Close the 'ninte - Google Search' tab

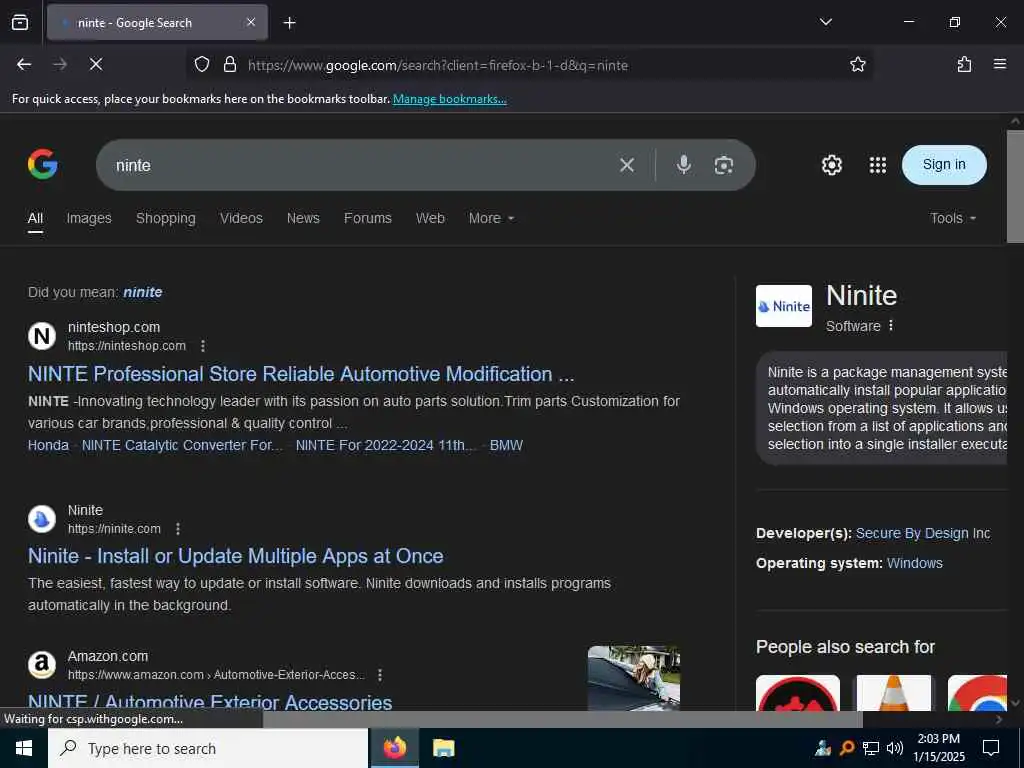[251, 22]
